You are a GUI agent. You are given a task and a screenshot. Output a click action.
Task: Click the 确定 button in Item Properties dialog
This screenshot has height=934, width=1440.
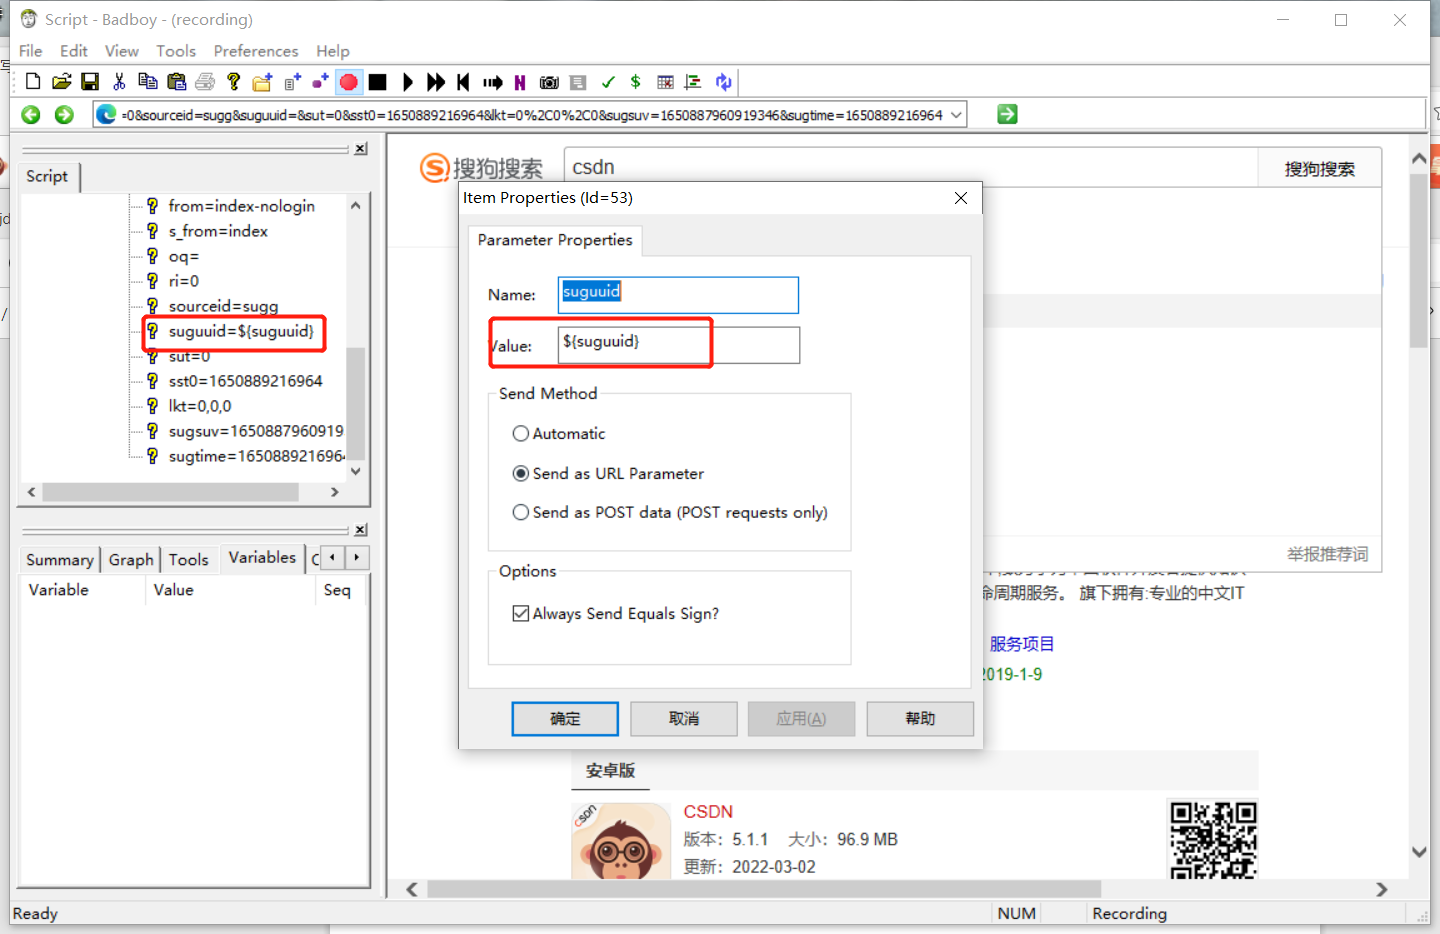[564, 718]
